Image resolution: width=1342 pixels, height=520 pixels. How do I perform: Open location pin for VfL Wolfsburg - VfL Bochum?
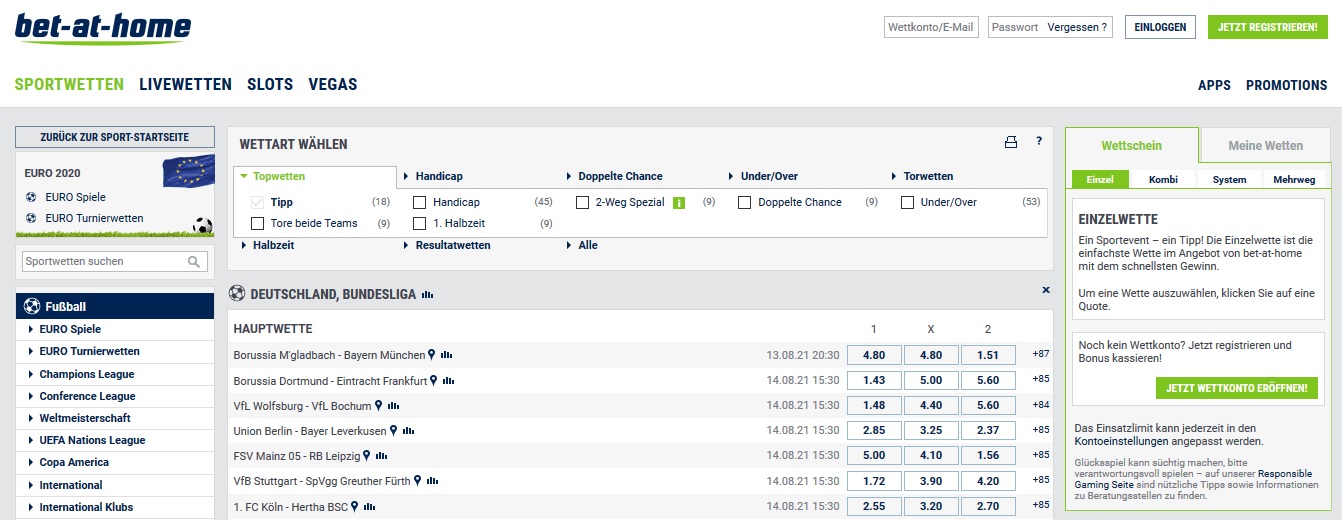pyautogui.click(x=379, y=406)
